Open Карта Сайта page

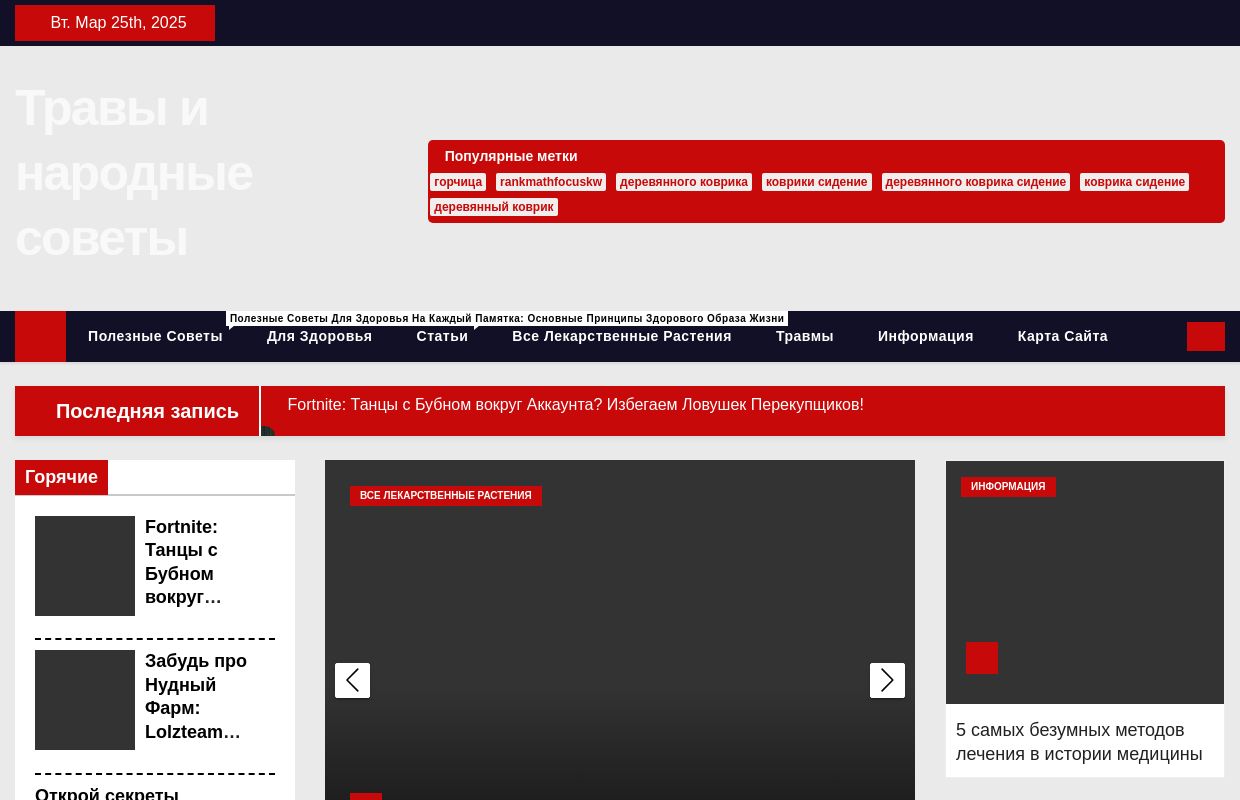tap(1062, 336)
